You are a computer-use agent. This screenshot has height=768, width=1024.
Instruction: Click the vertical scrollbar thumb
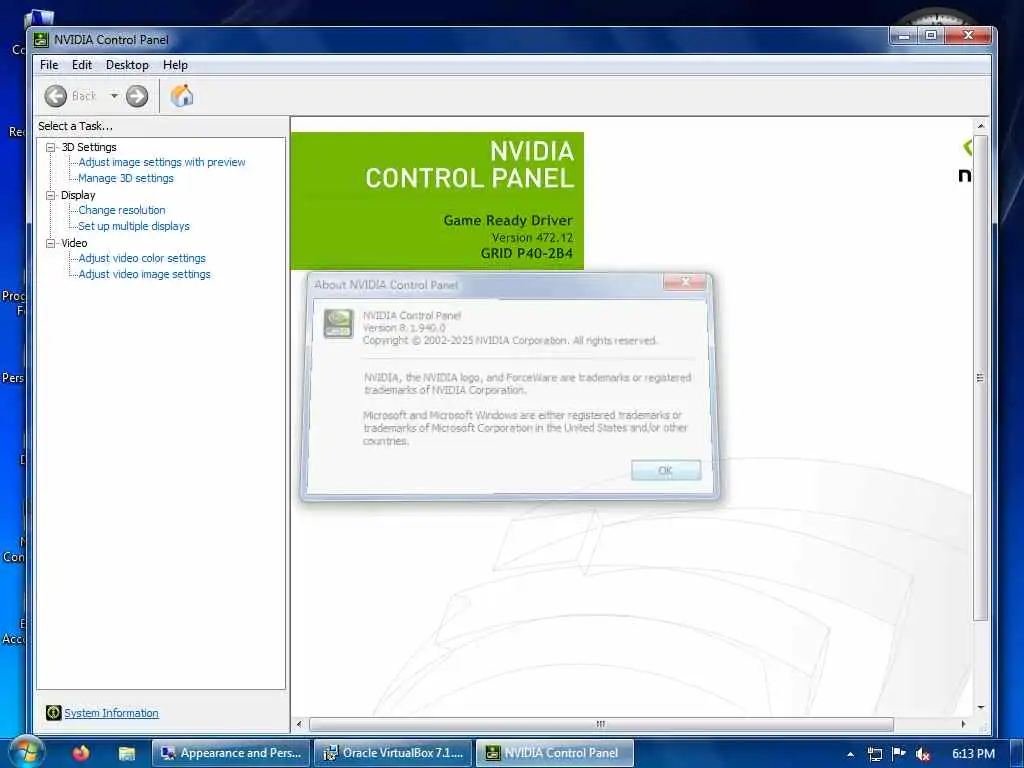coord(980,377)
